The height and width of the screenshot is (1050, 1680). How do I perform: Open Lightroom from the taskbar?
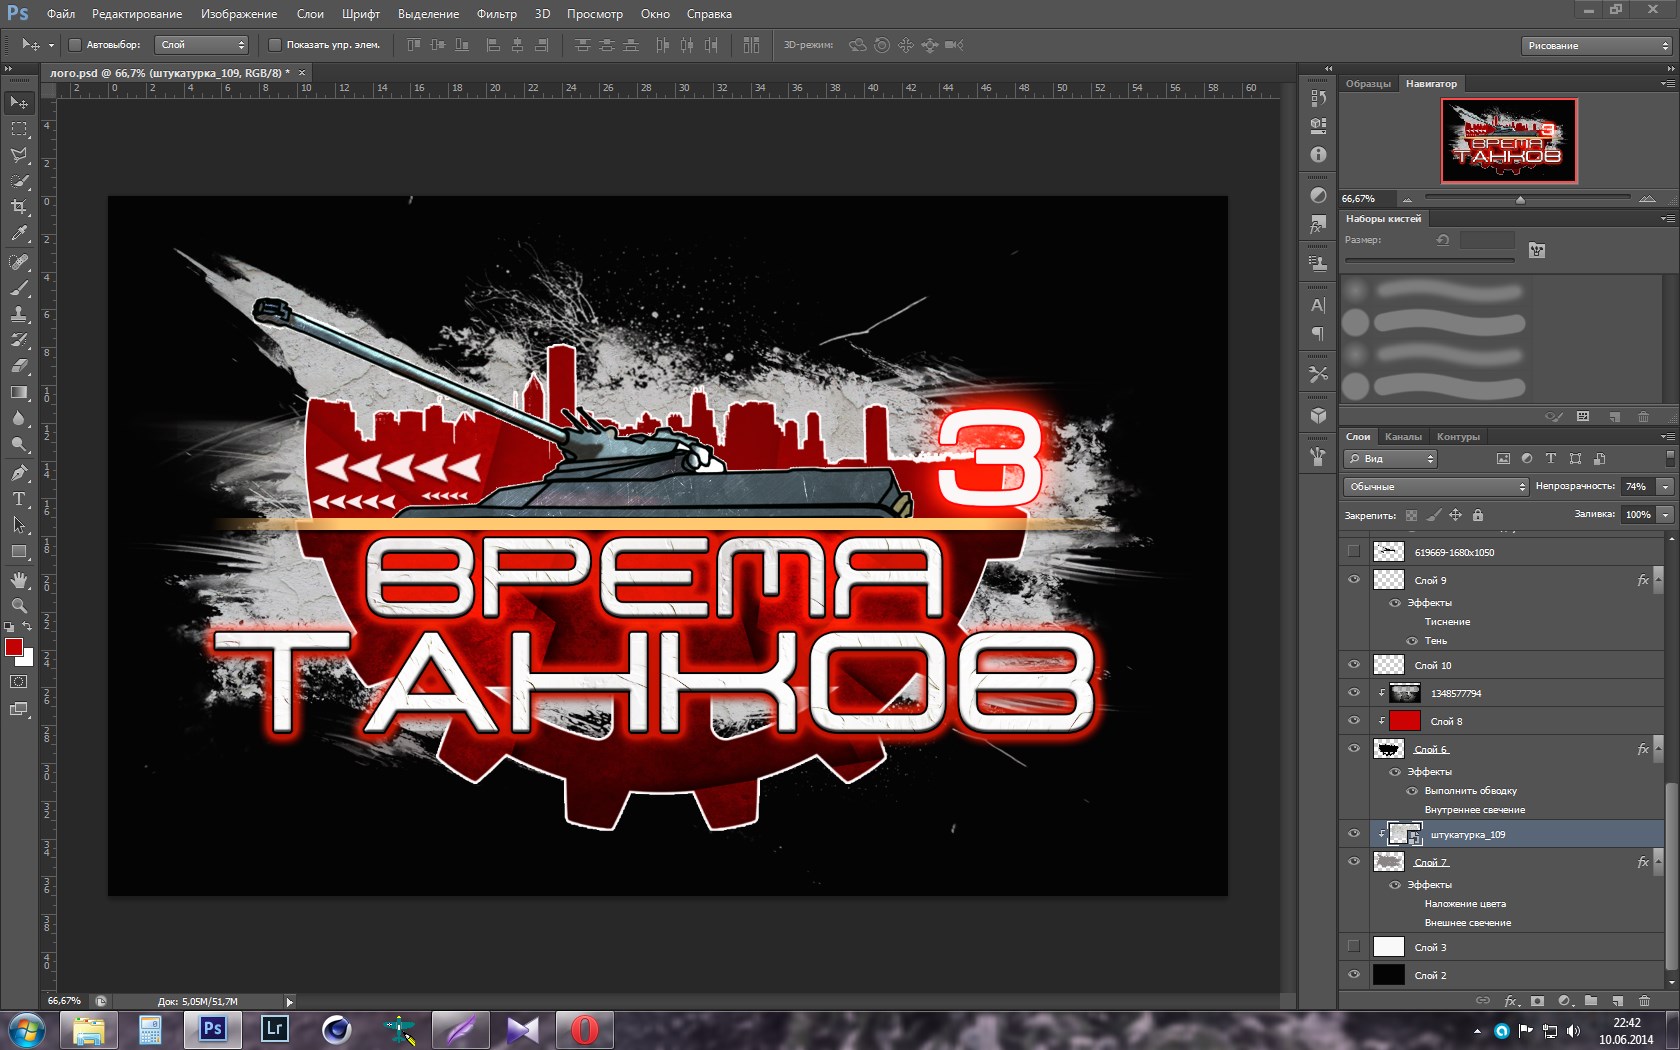tap(274, 1029)
